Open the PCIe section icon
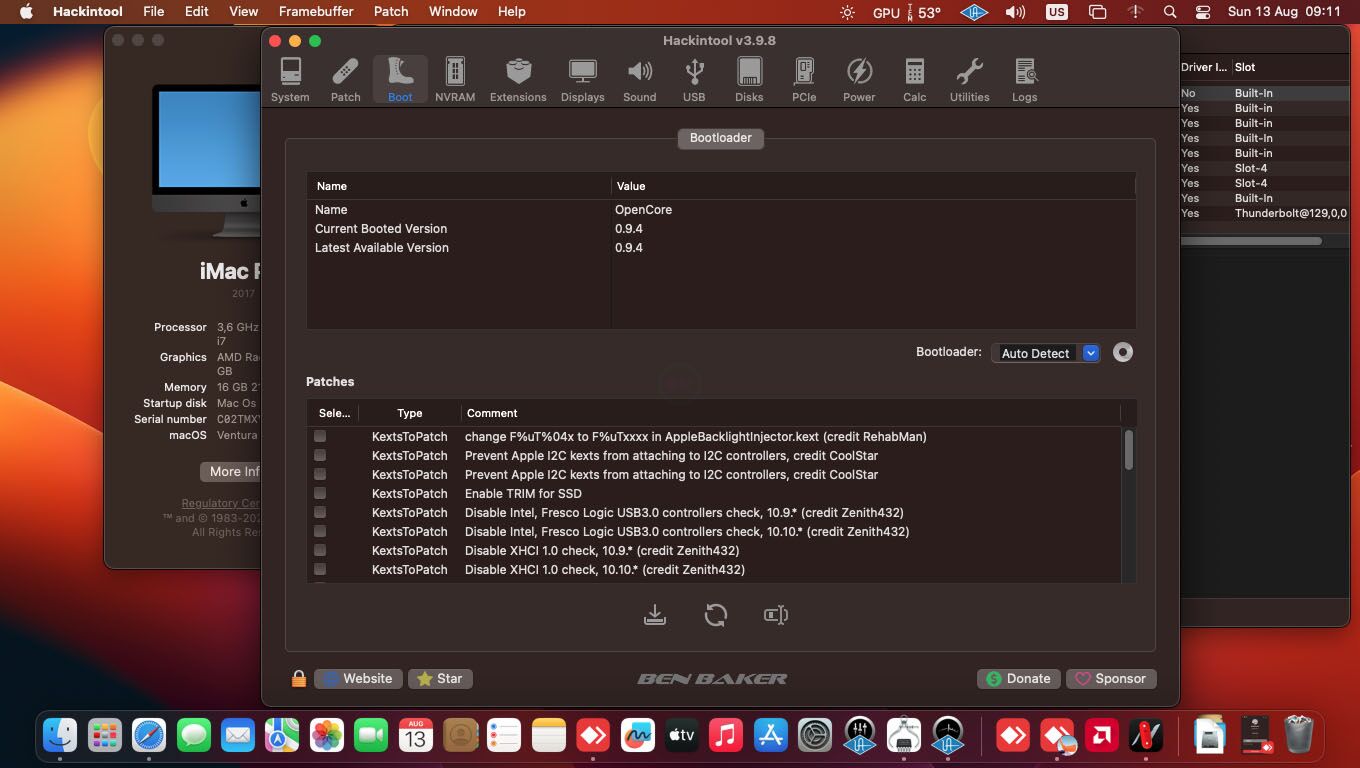This screenshot has height=768, width=1360. (803, 78)
